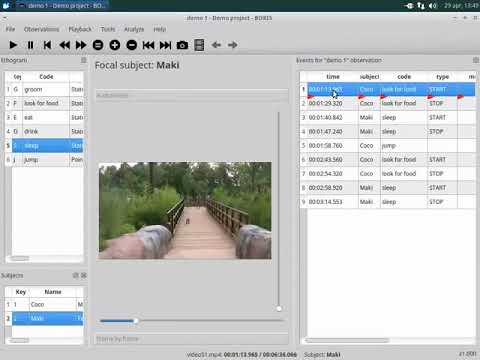Decrease playback speed with minus icon

tap(132, 45)
